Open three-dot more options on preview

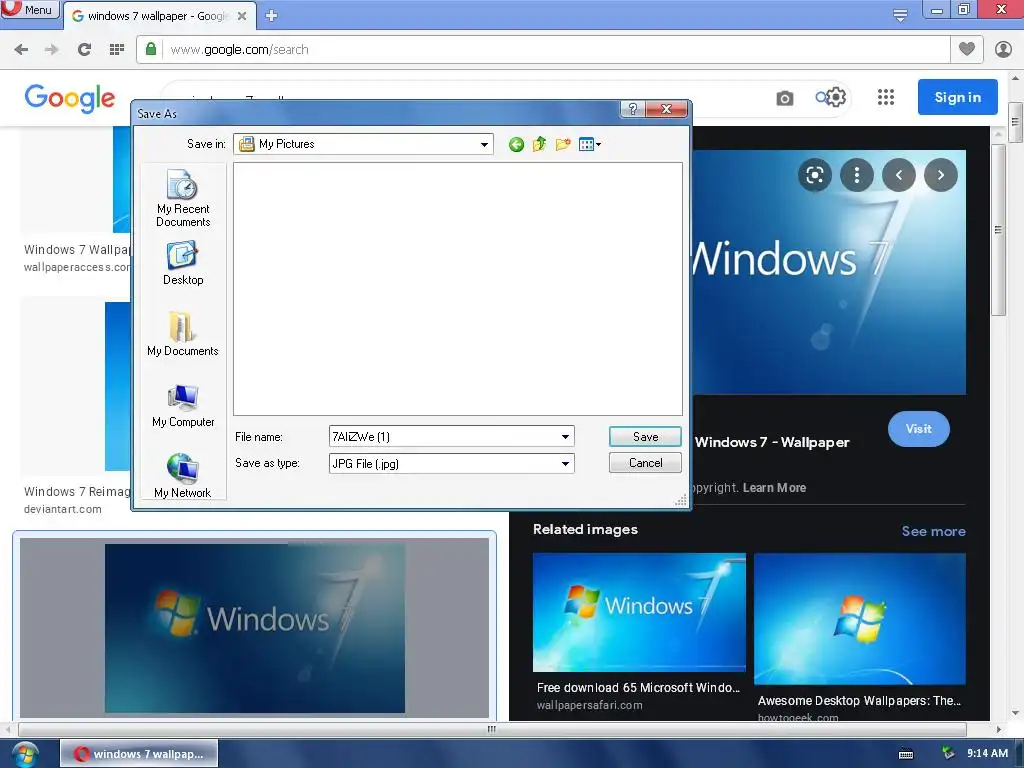[x=857, y=175]
